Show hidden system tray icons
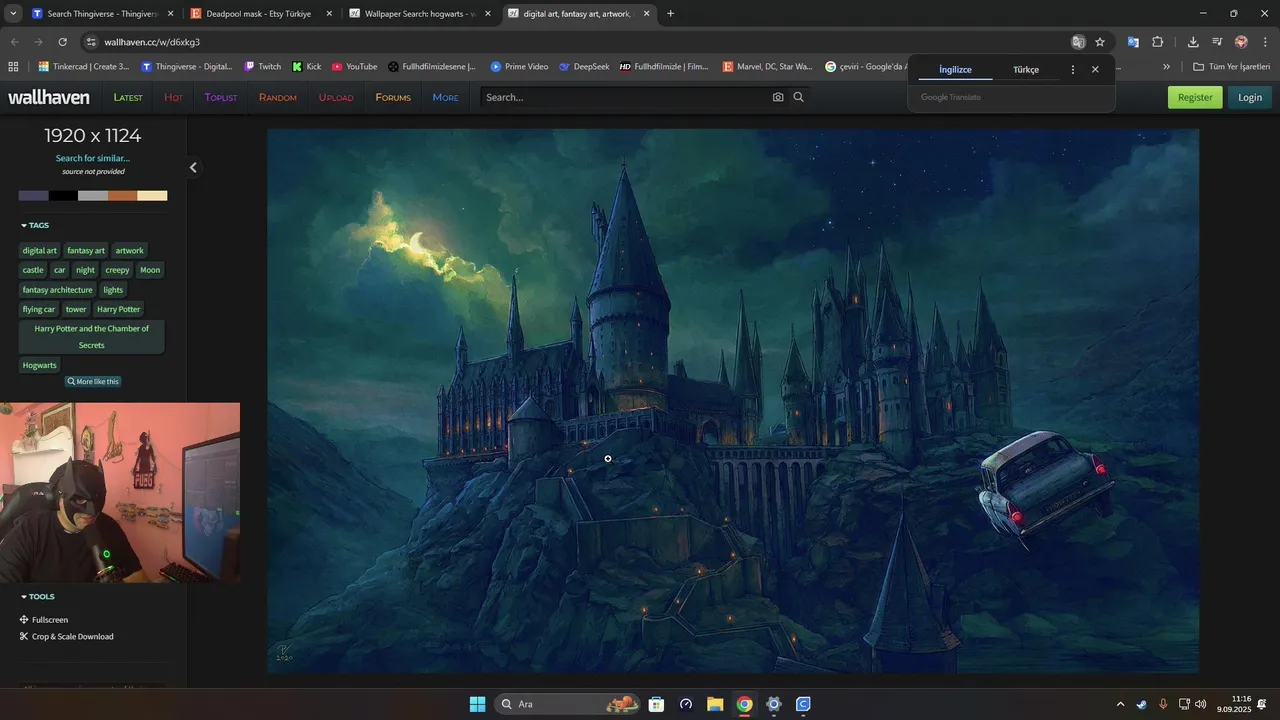Image resolution: width=1280 pixels, height=720 pixels. 1120,704
